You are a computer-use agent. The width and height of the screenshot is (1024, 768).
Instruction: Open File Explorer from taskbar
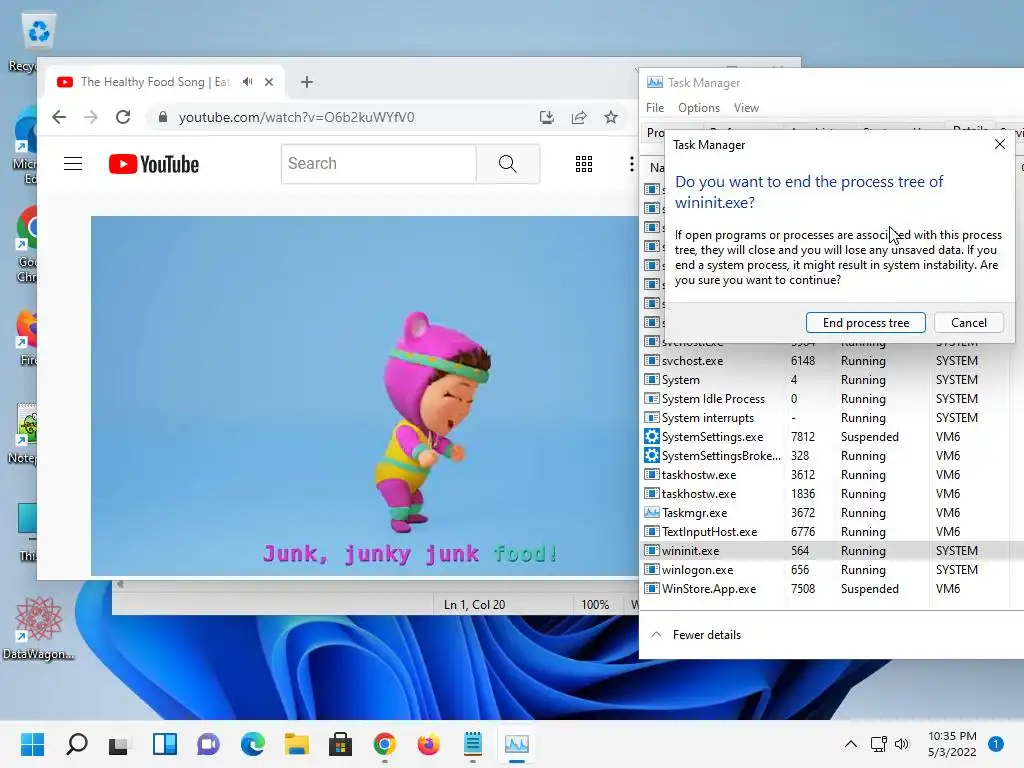coord(296,744)
